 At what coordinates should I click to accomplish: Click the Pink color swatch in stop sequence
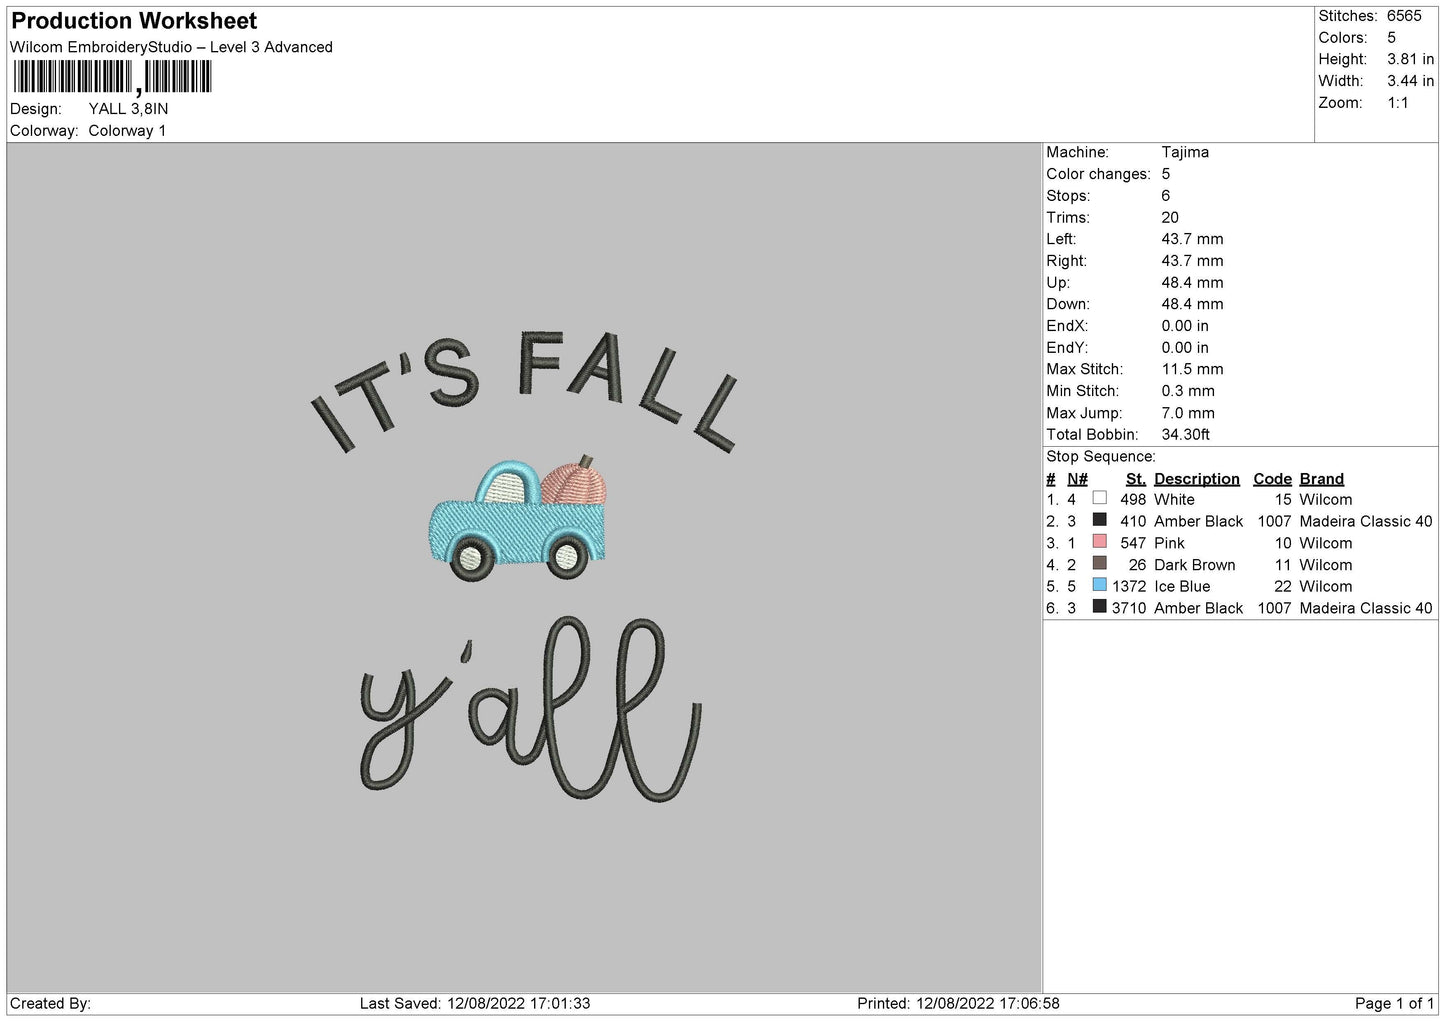click(x=1099, y=542)
